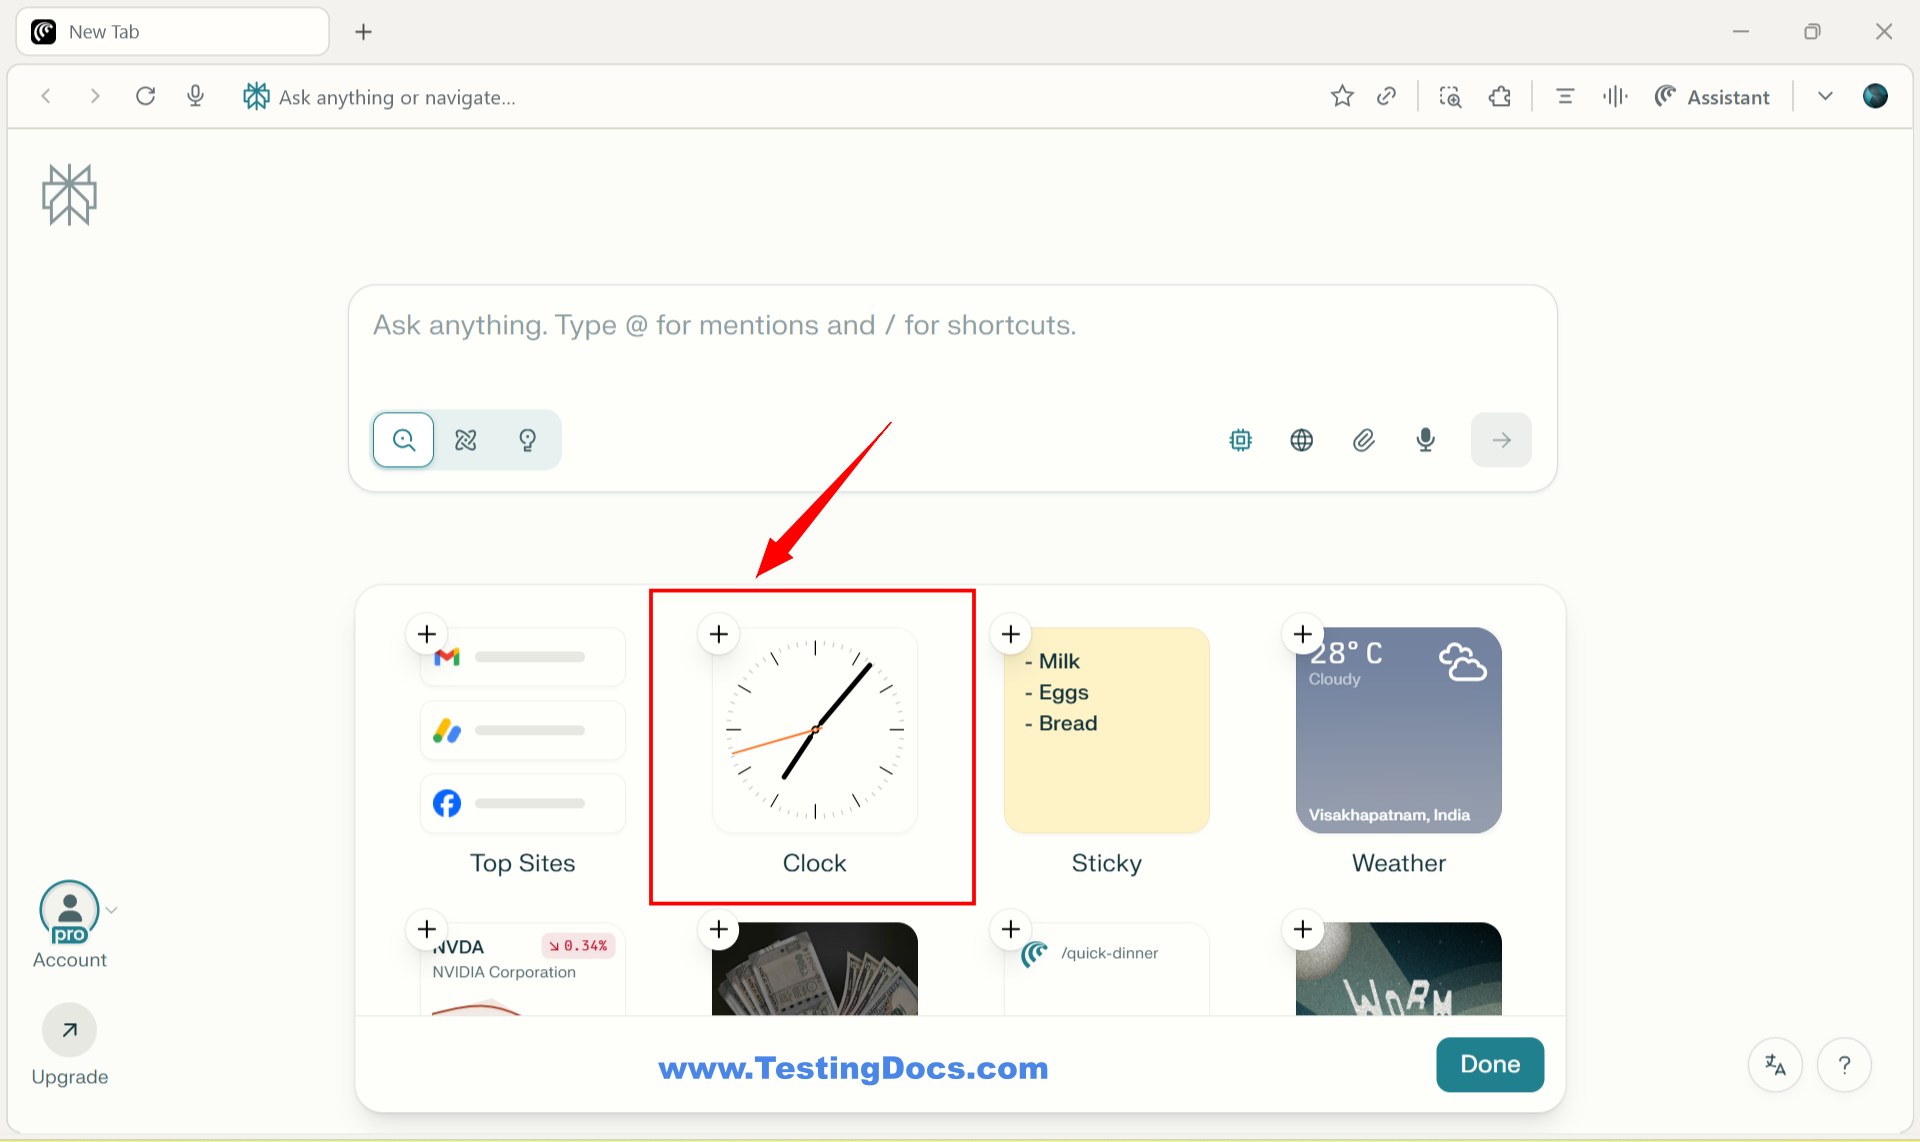Image resolution: width=1920 pixels, height=1142 pixels.
Task: Open a new tab with plus
Action: [363, 32]
